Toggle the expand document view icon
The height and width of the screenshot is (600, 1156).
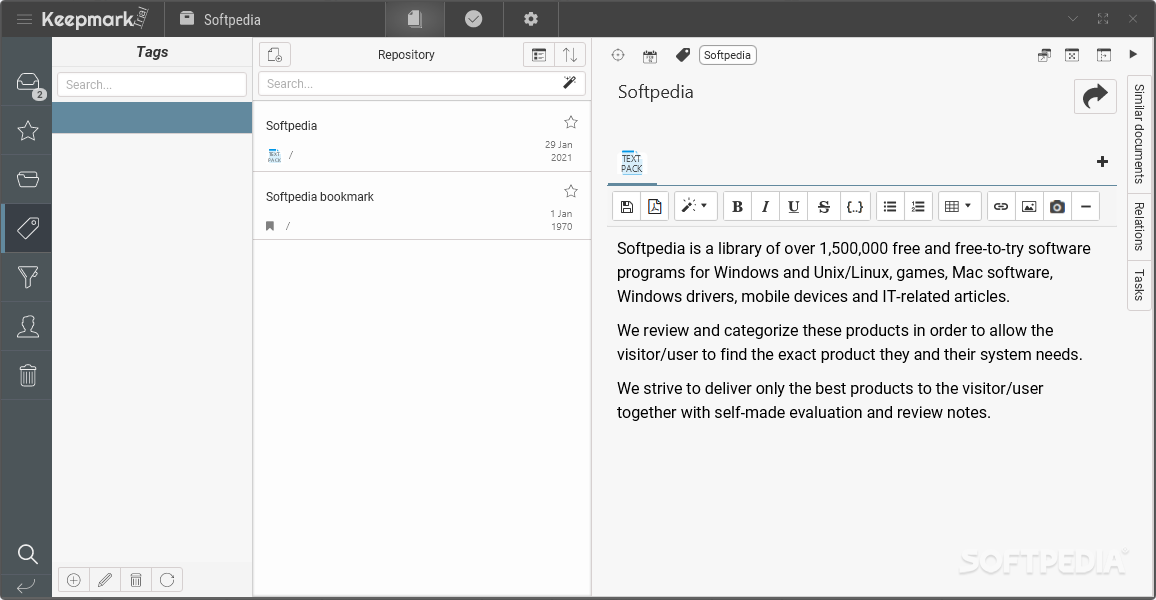coord(1072,55)
